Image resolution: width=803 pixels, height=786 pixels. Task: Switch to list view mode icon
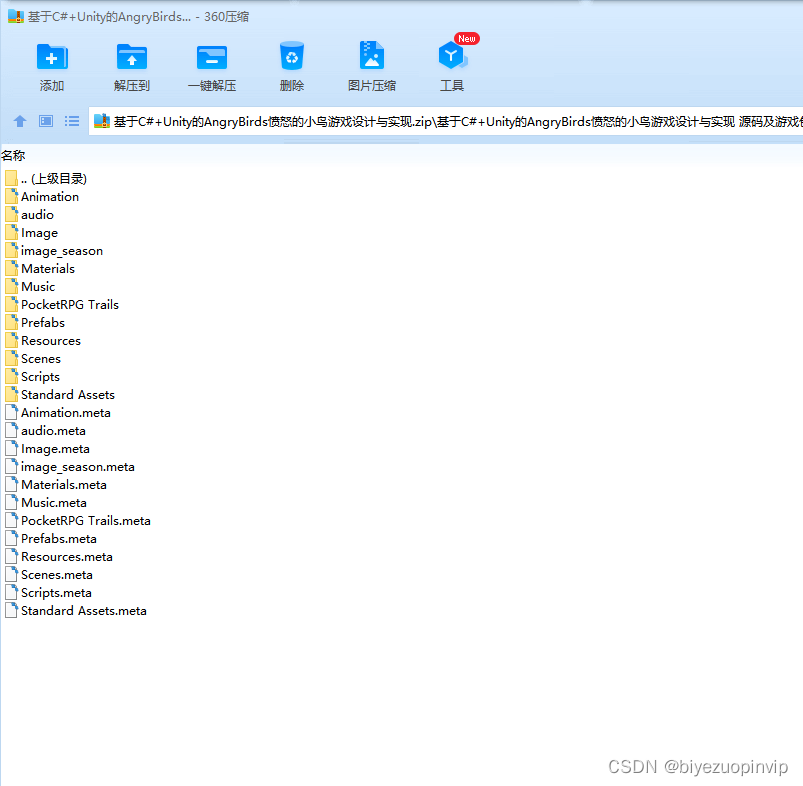click(72, 121)
